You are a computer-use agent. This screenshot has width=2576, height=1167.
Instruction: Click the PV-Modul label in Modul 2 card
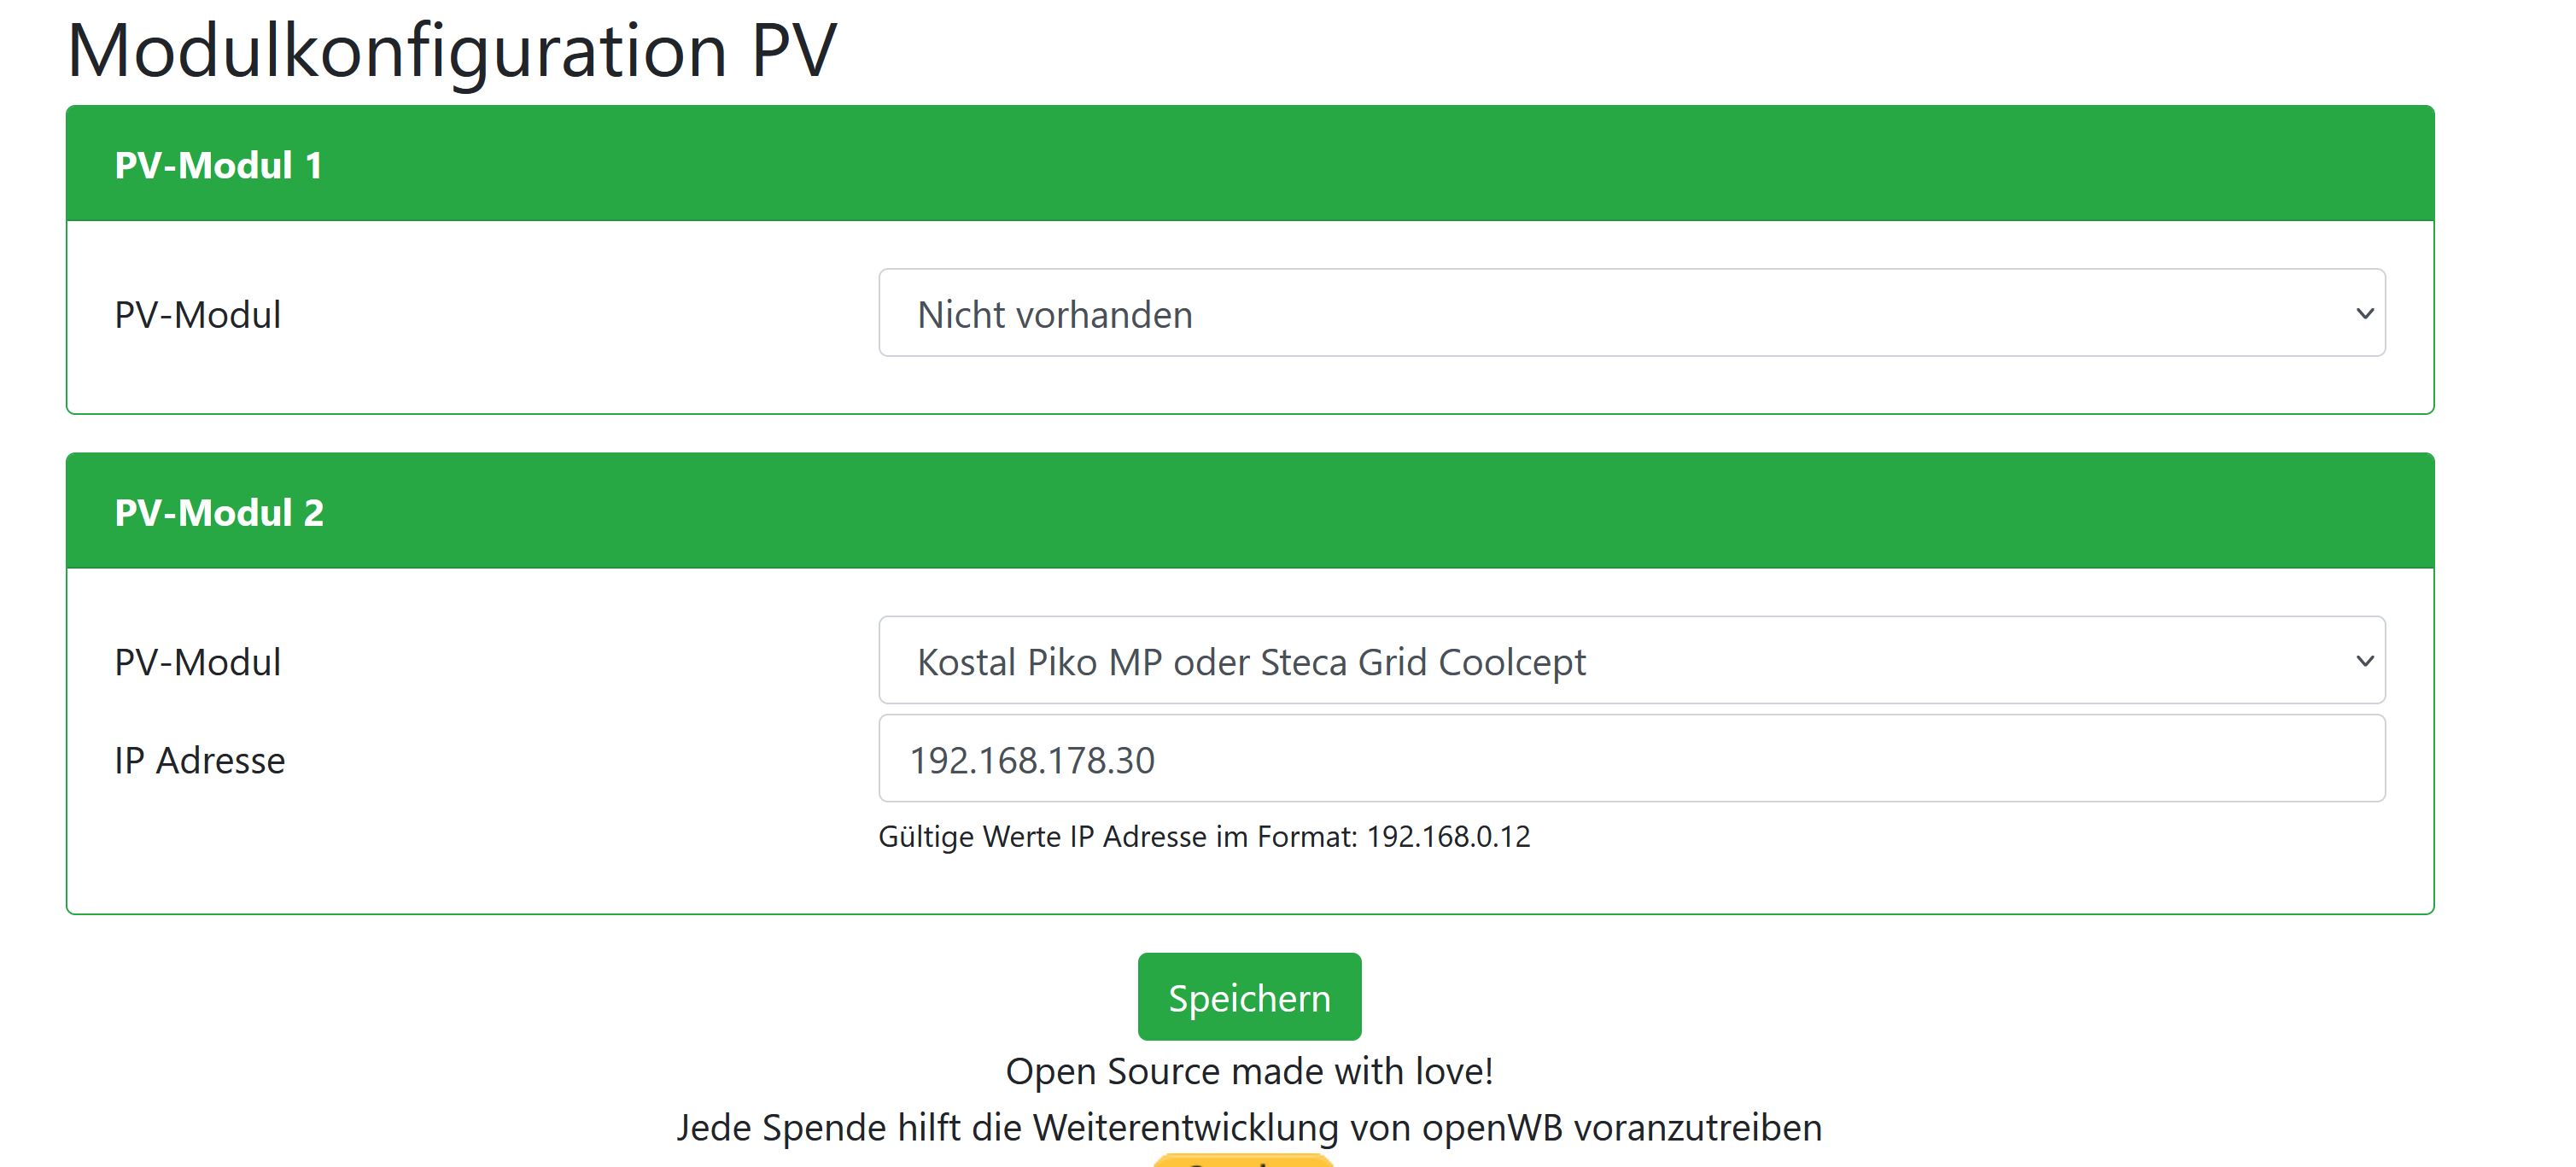pyautogui.click(x=198, y=662)
